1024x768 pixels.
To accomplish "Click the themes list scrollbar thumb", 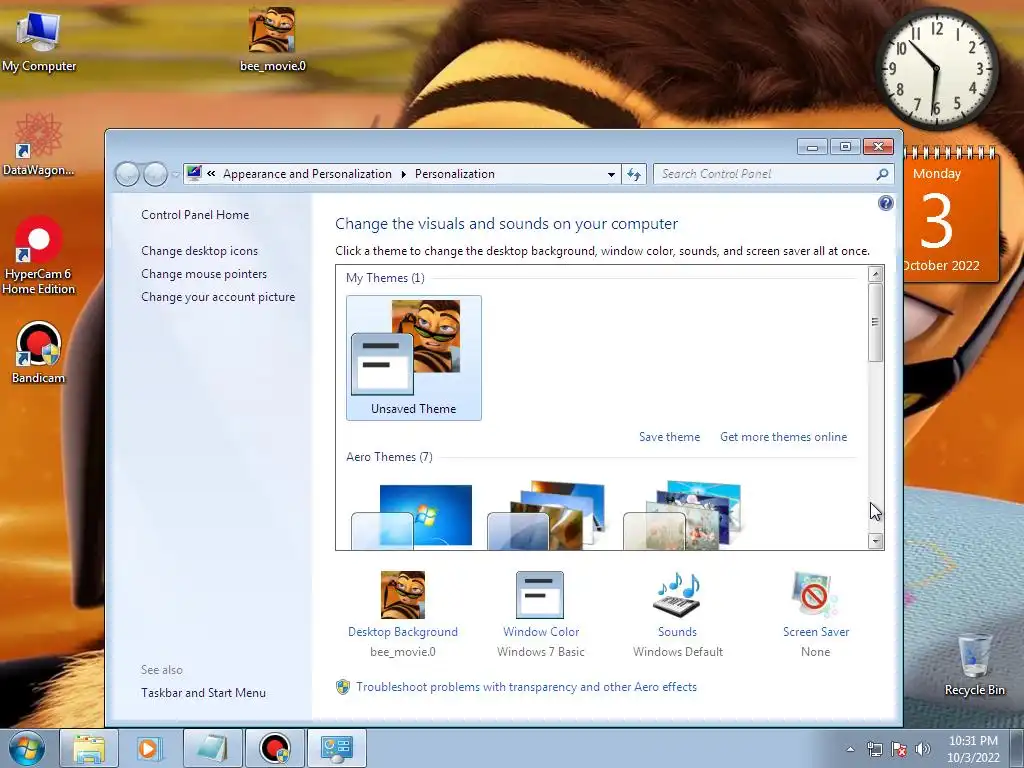I will pos(876,322).
